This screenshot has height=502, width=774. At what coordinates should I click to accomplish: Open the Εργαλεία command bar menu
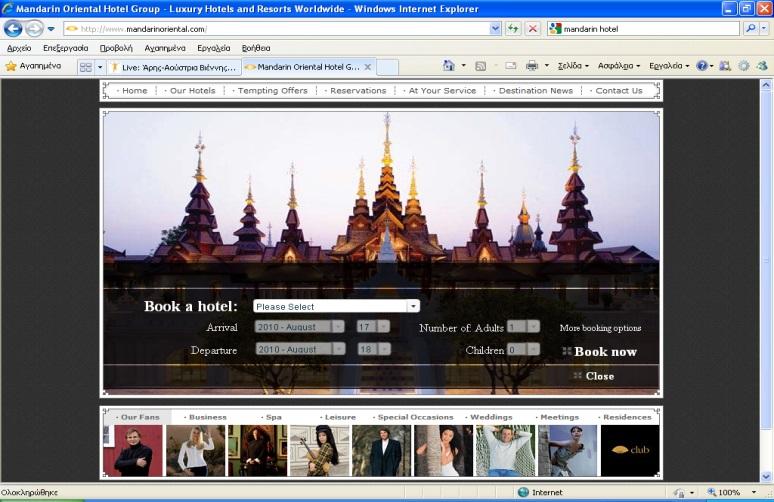(669, 66)
